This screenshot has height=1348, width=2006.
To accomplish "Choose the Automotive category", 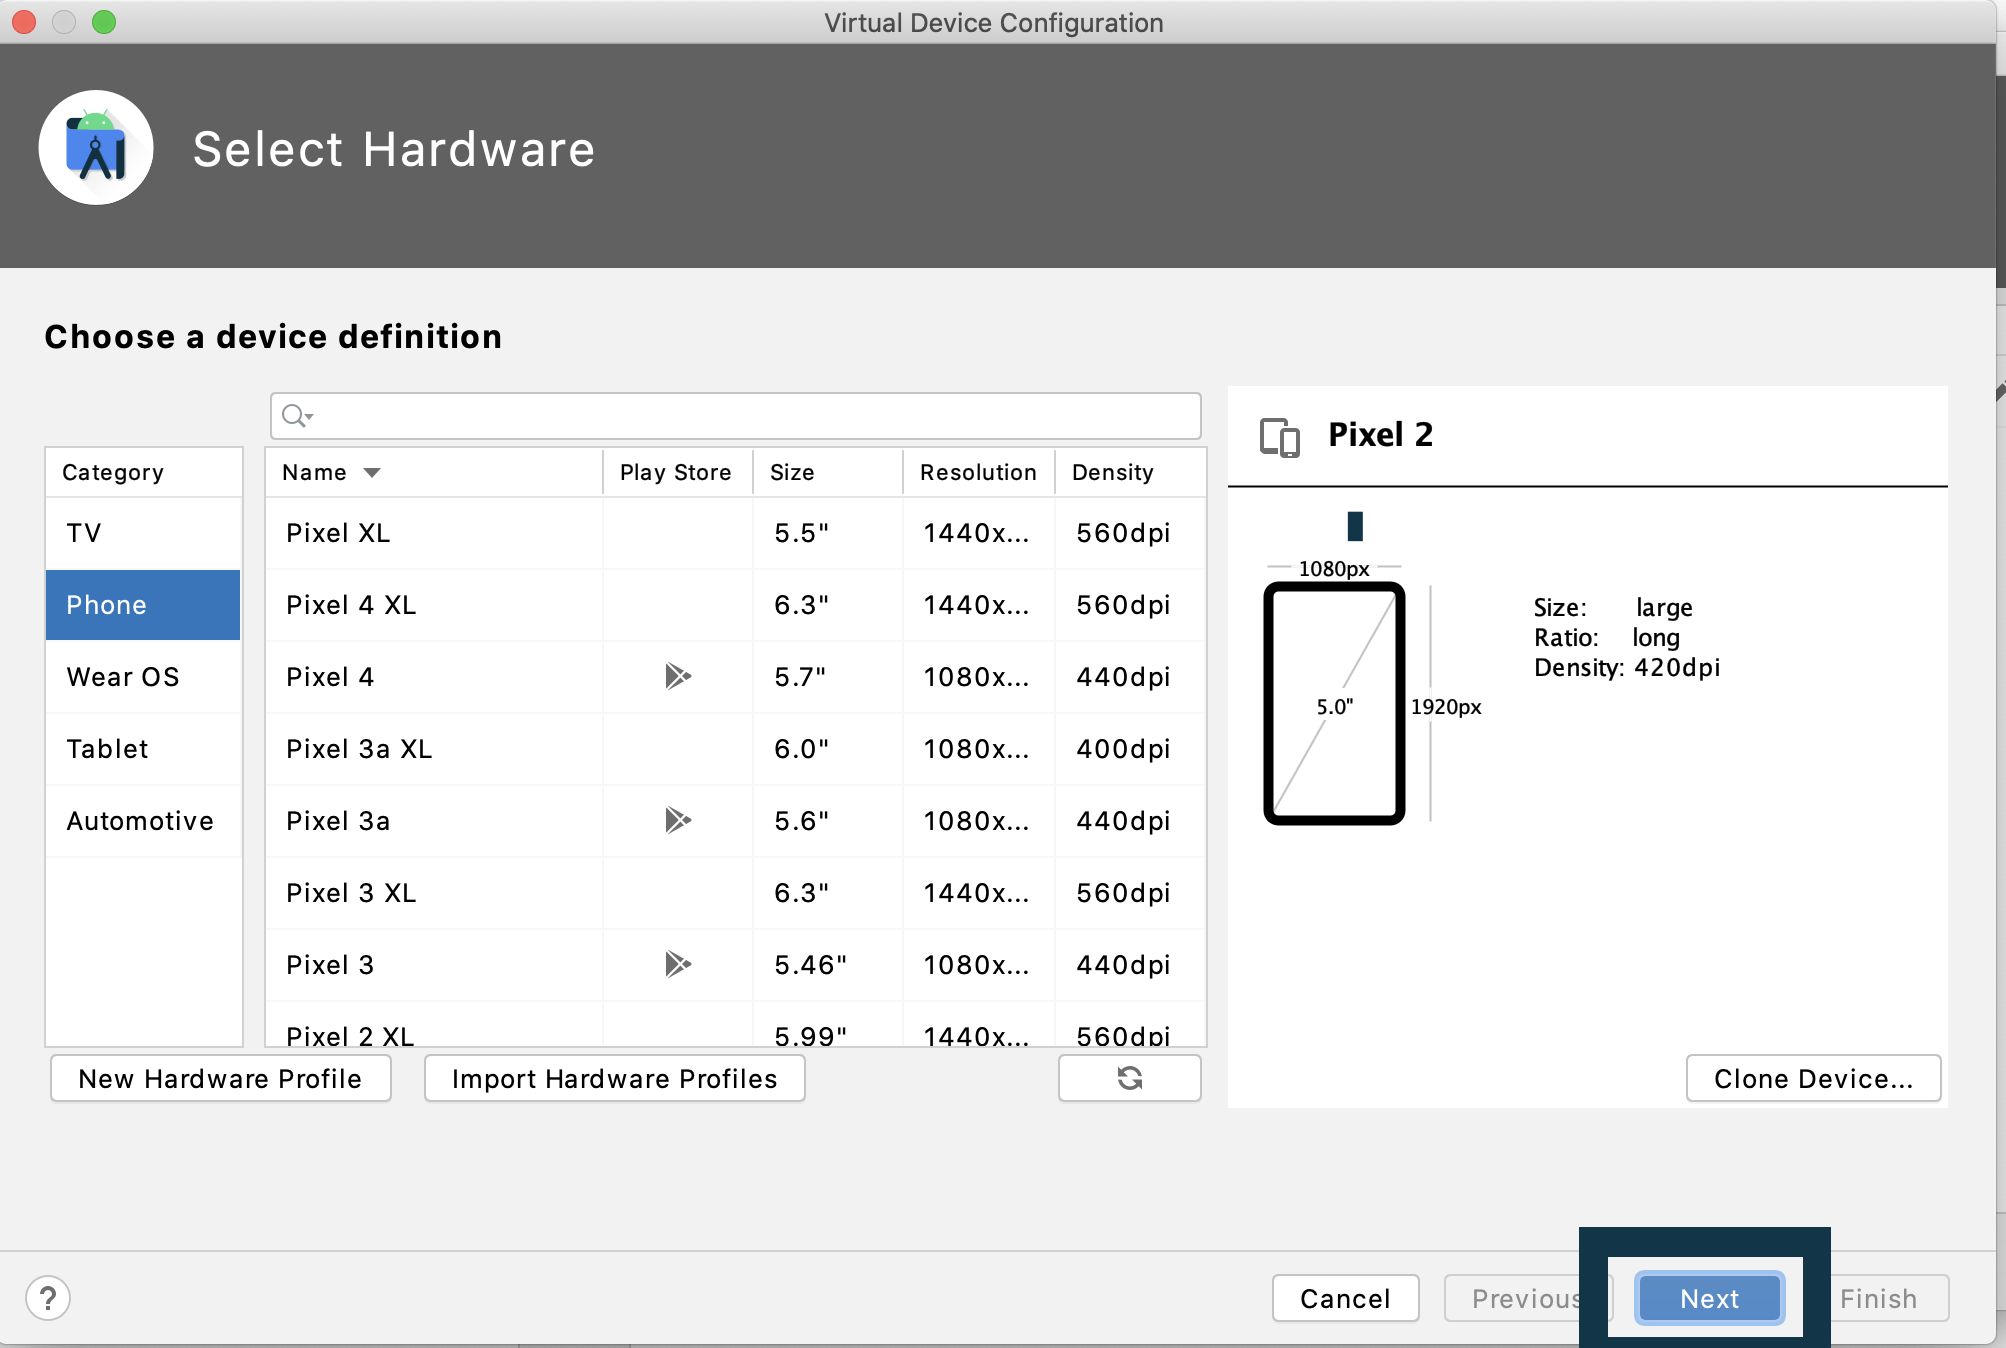I will click(x=140, y=821).
